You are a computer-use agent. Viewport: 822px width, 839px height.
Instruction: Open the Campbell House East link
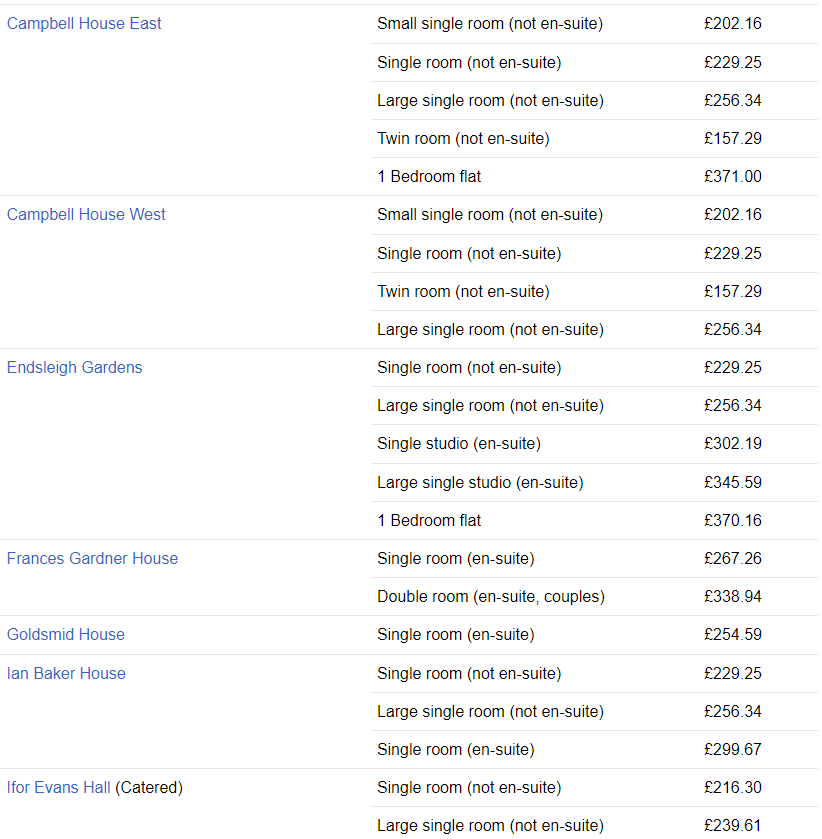(x=83, y=24)
